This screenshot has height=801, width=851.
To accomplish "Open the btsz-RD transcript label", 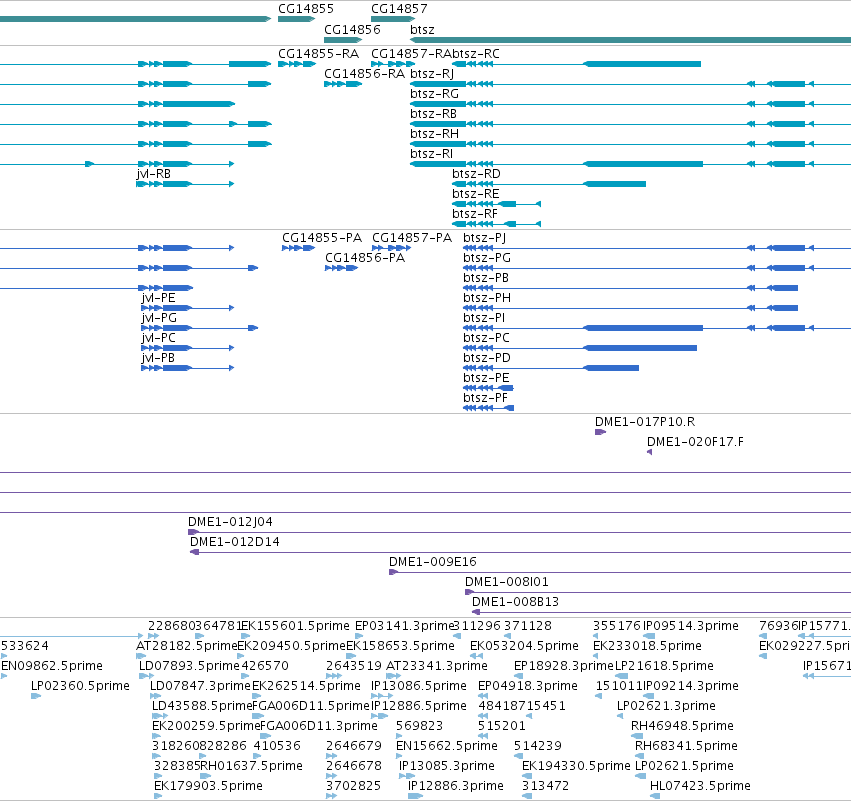I will pos(476,174).
